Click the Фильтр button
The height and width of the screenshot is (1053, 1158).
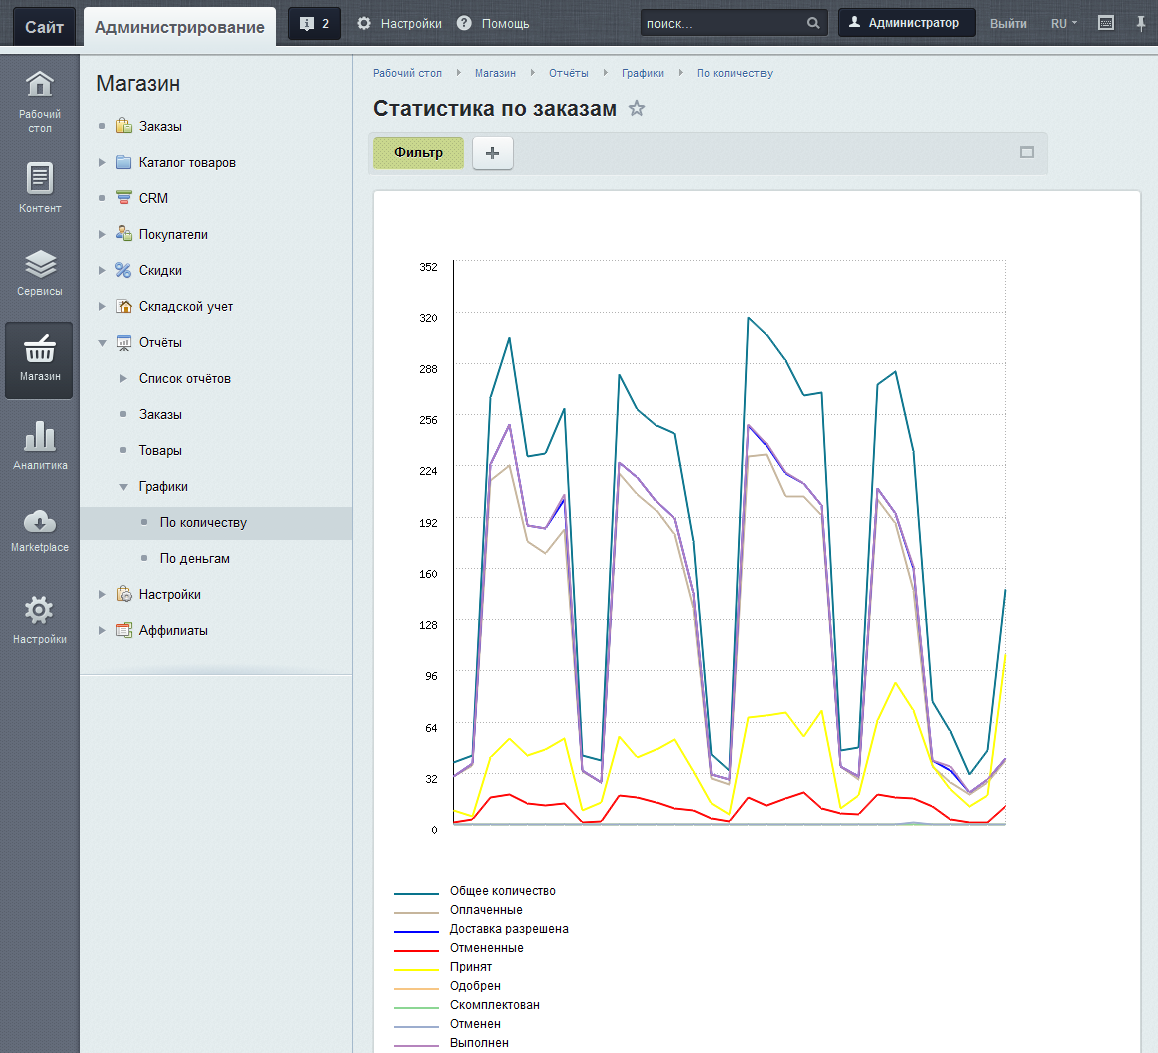point(418,153)
